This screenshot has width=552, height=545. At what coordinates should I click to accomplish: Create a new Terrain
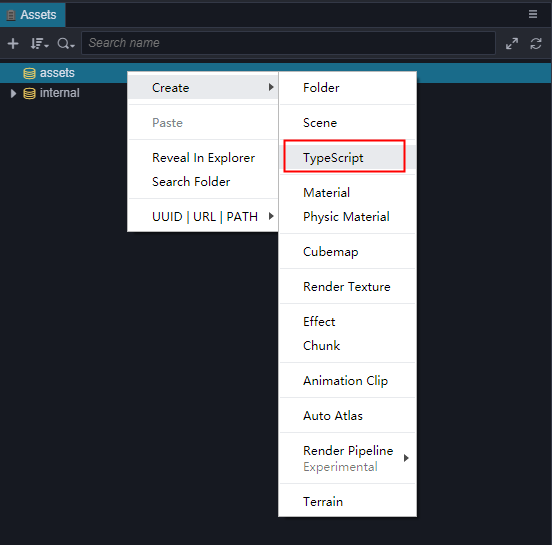tap(347, 501)
